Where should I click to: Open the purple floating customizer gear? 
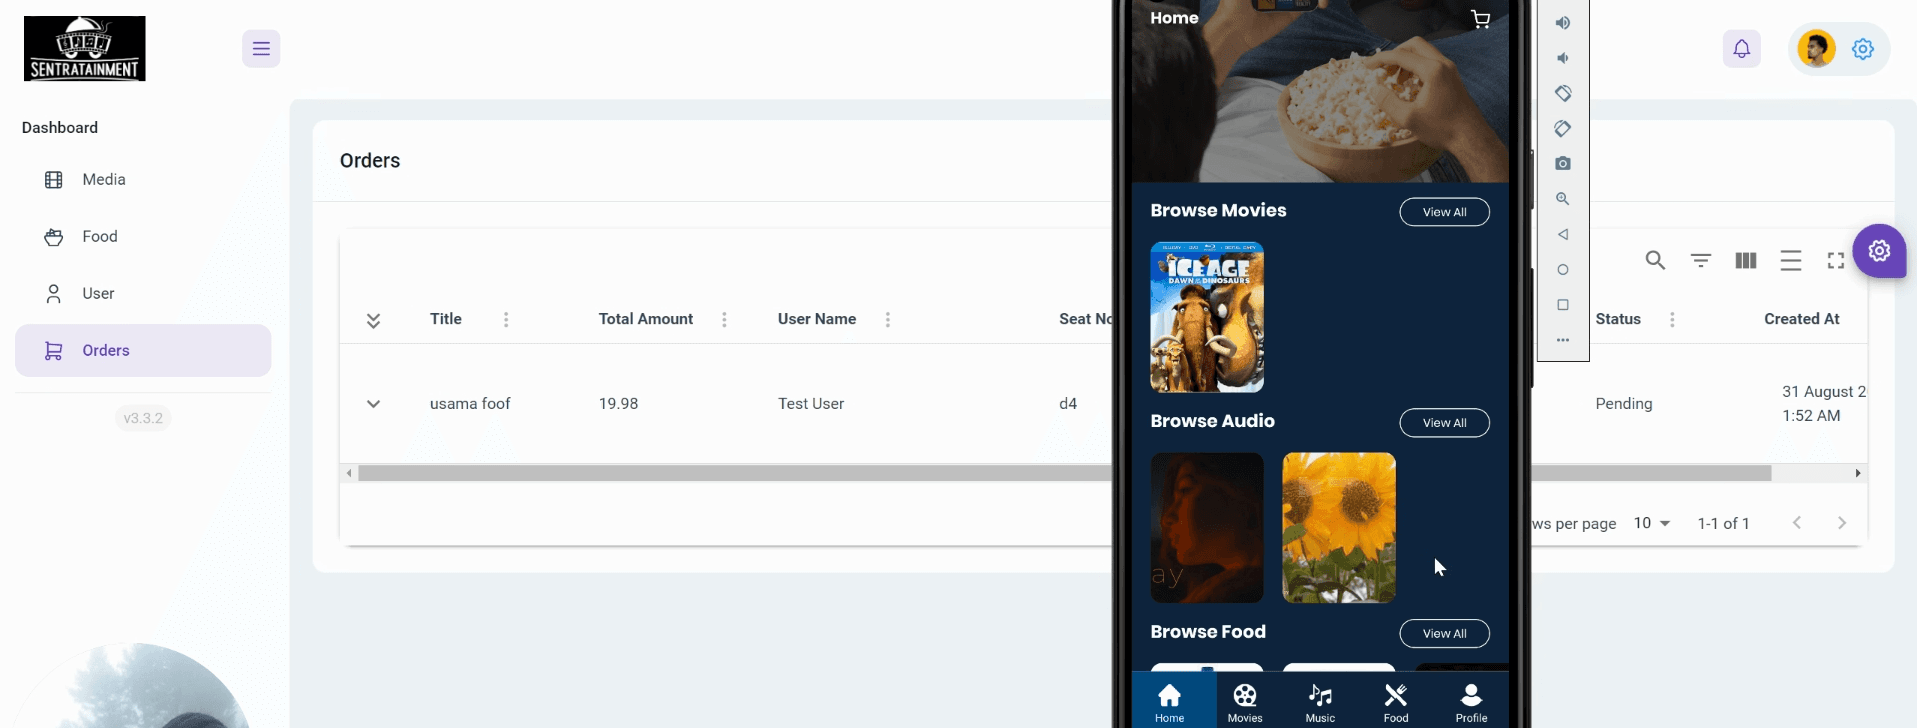1879,251
